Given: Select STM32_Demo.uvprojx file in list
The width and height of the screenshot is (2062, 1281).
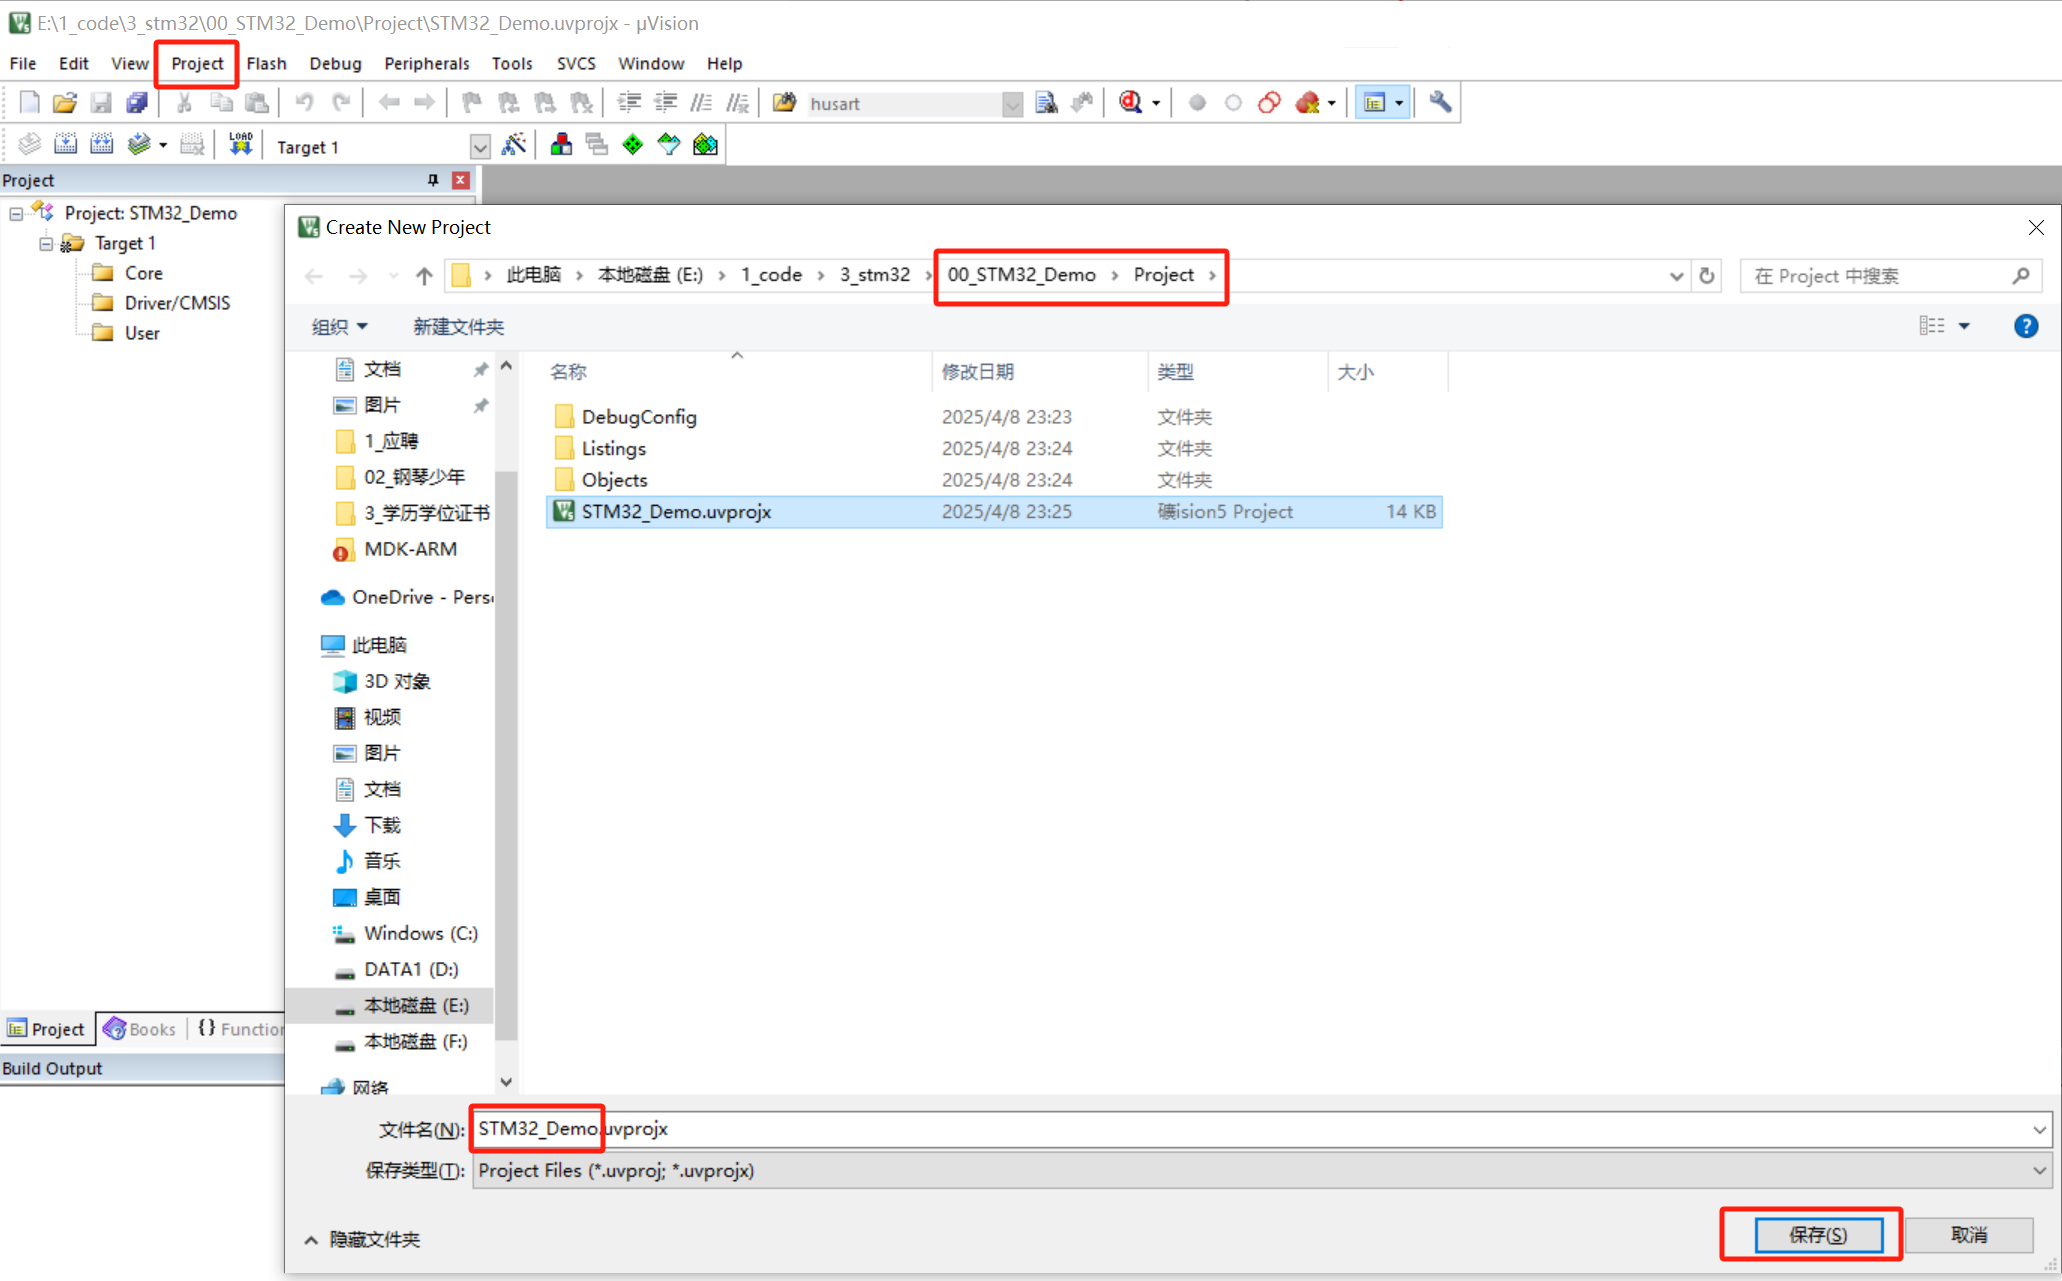Looking at the screenshot, I should 676,511.
